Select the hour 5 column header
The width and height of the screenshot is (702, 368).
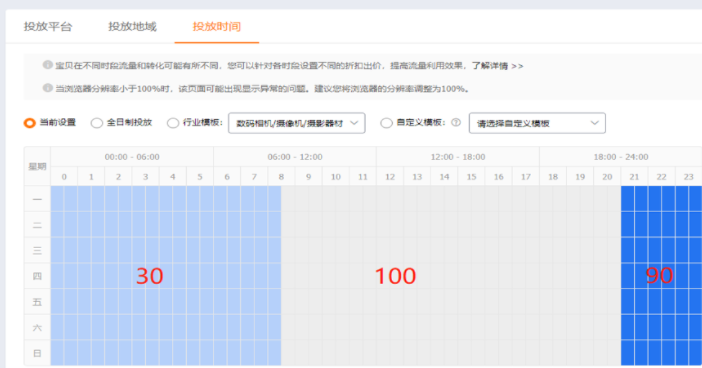pos(200,177)
